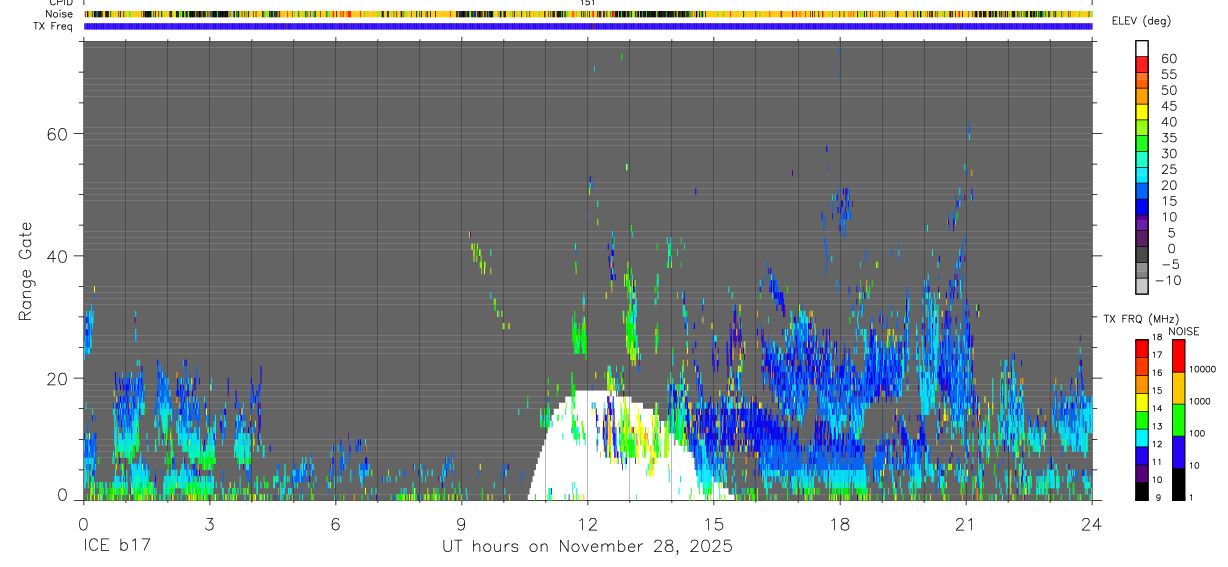Click the 18 tick on the UT hours axis

839,524
